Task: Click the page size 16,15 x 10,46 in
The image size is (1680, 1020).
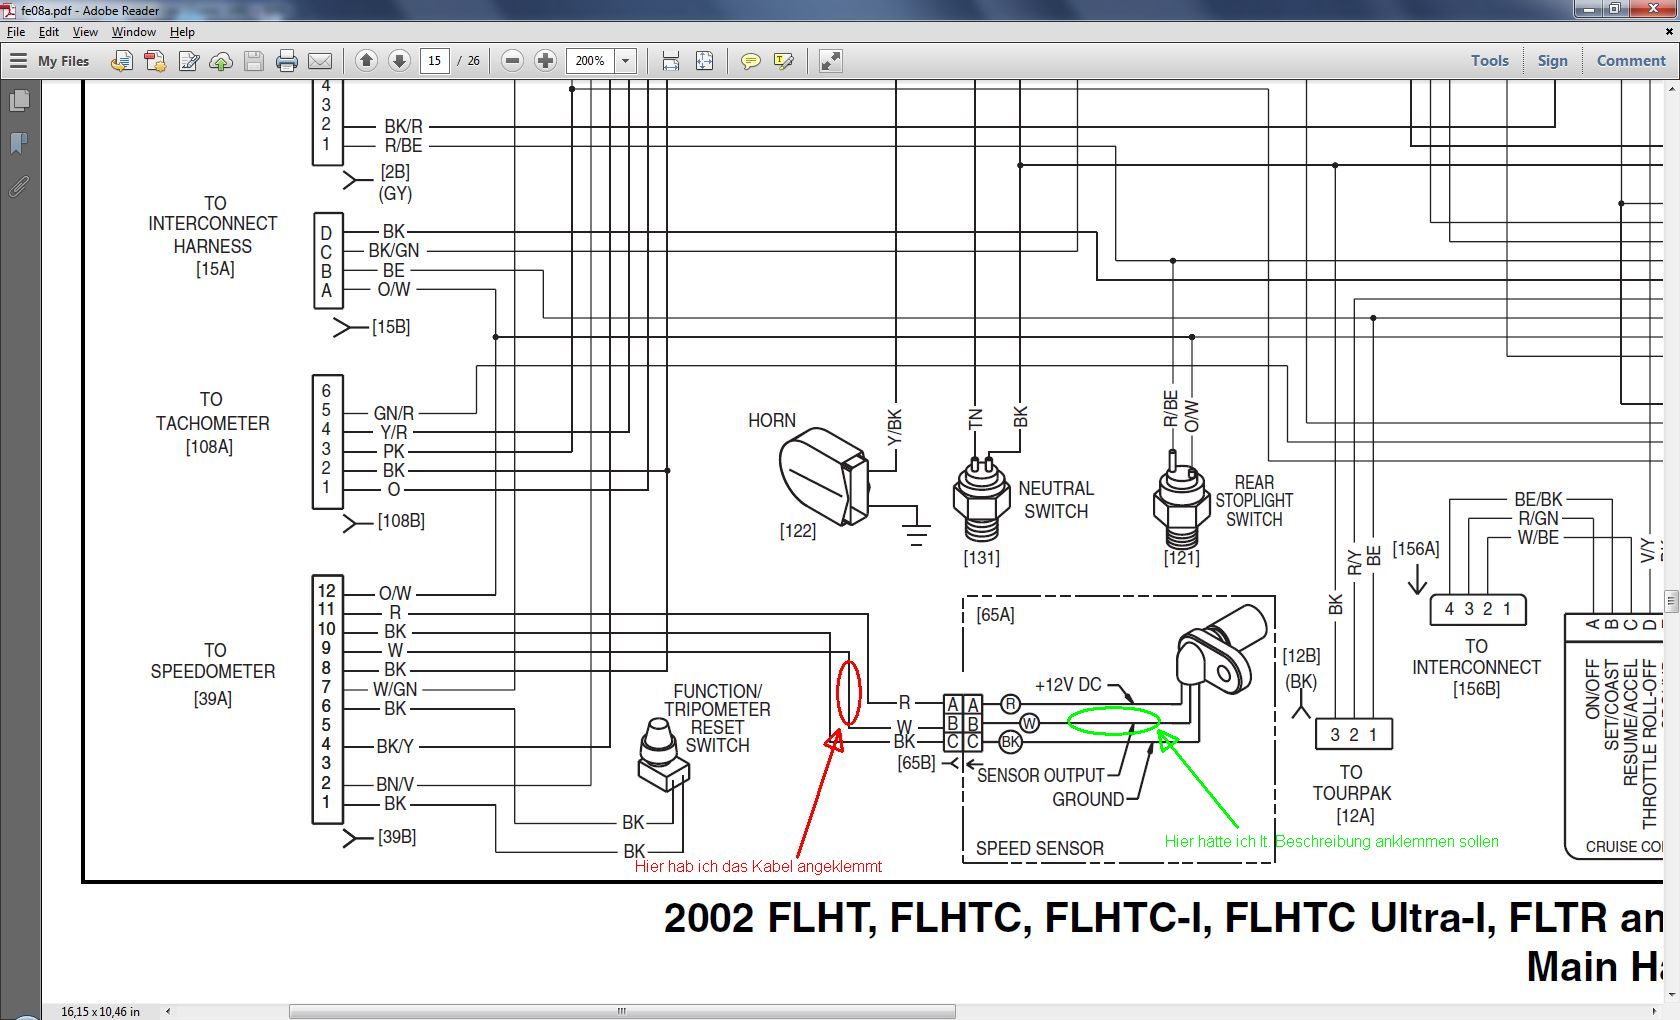Action: pos(101,1011)
